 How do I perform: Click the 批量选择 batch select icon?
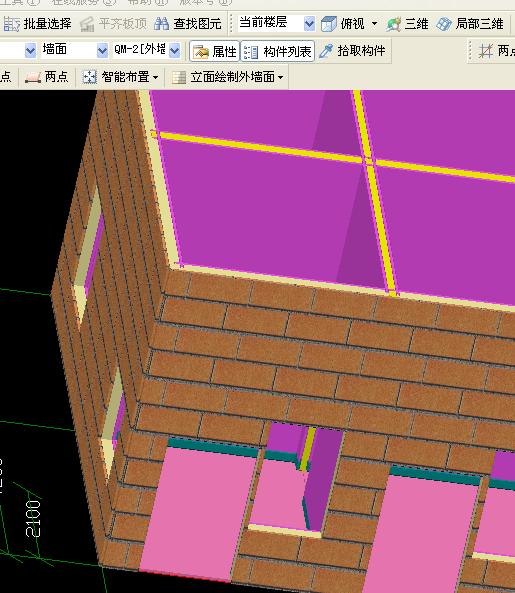tap(11, 24)
